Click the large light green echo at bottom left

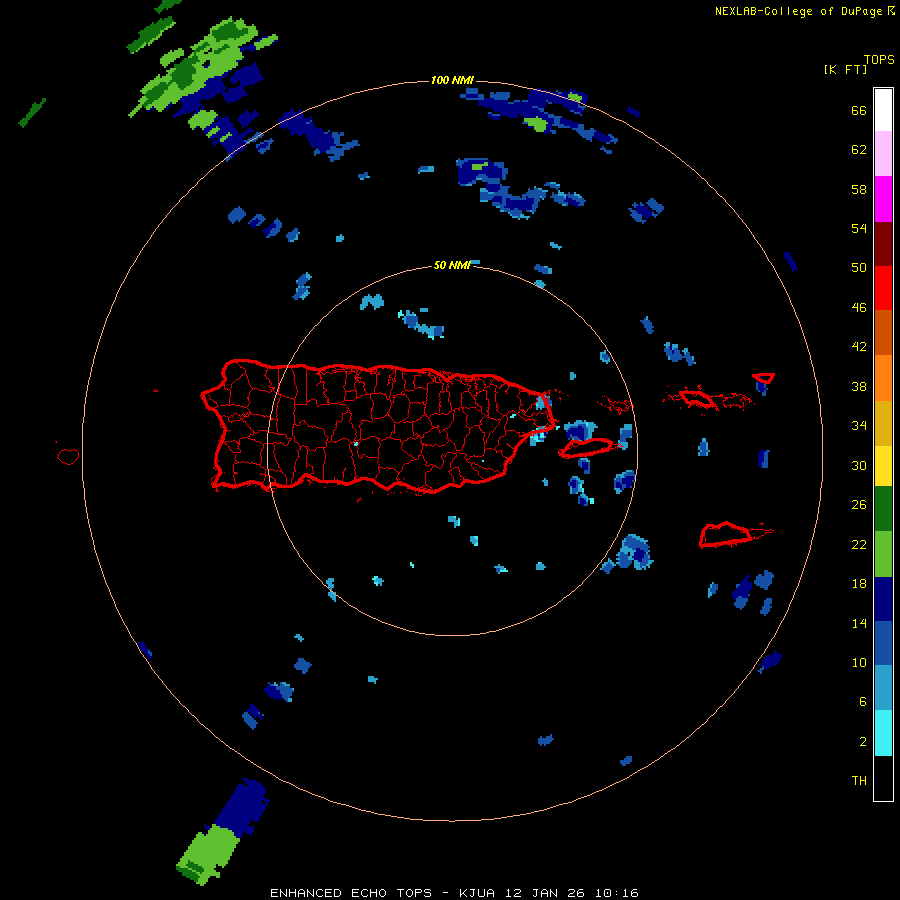208,854
